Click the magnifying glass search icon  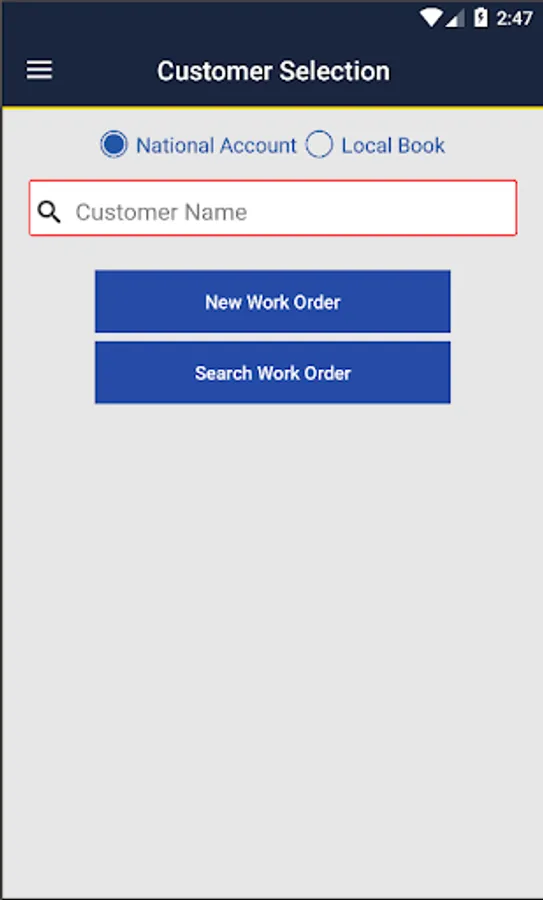49,212
